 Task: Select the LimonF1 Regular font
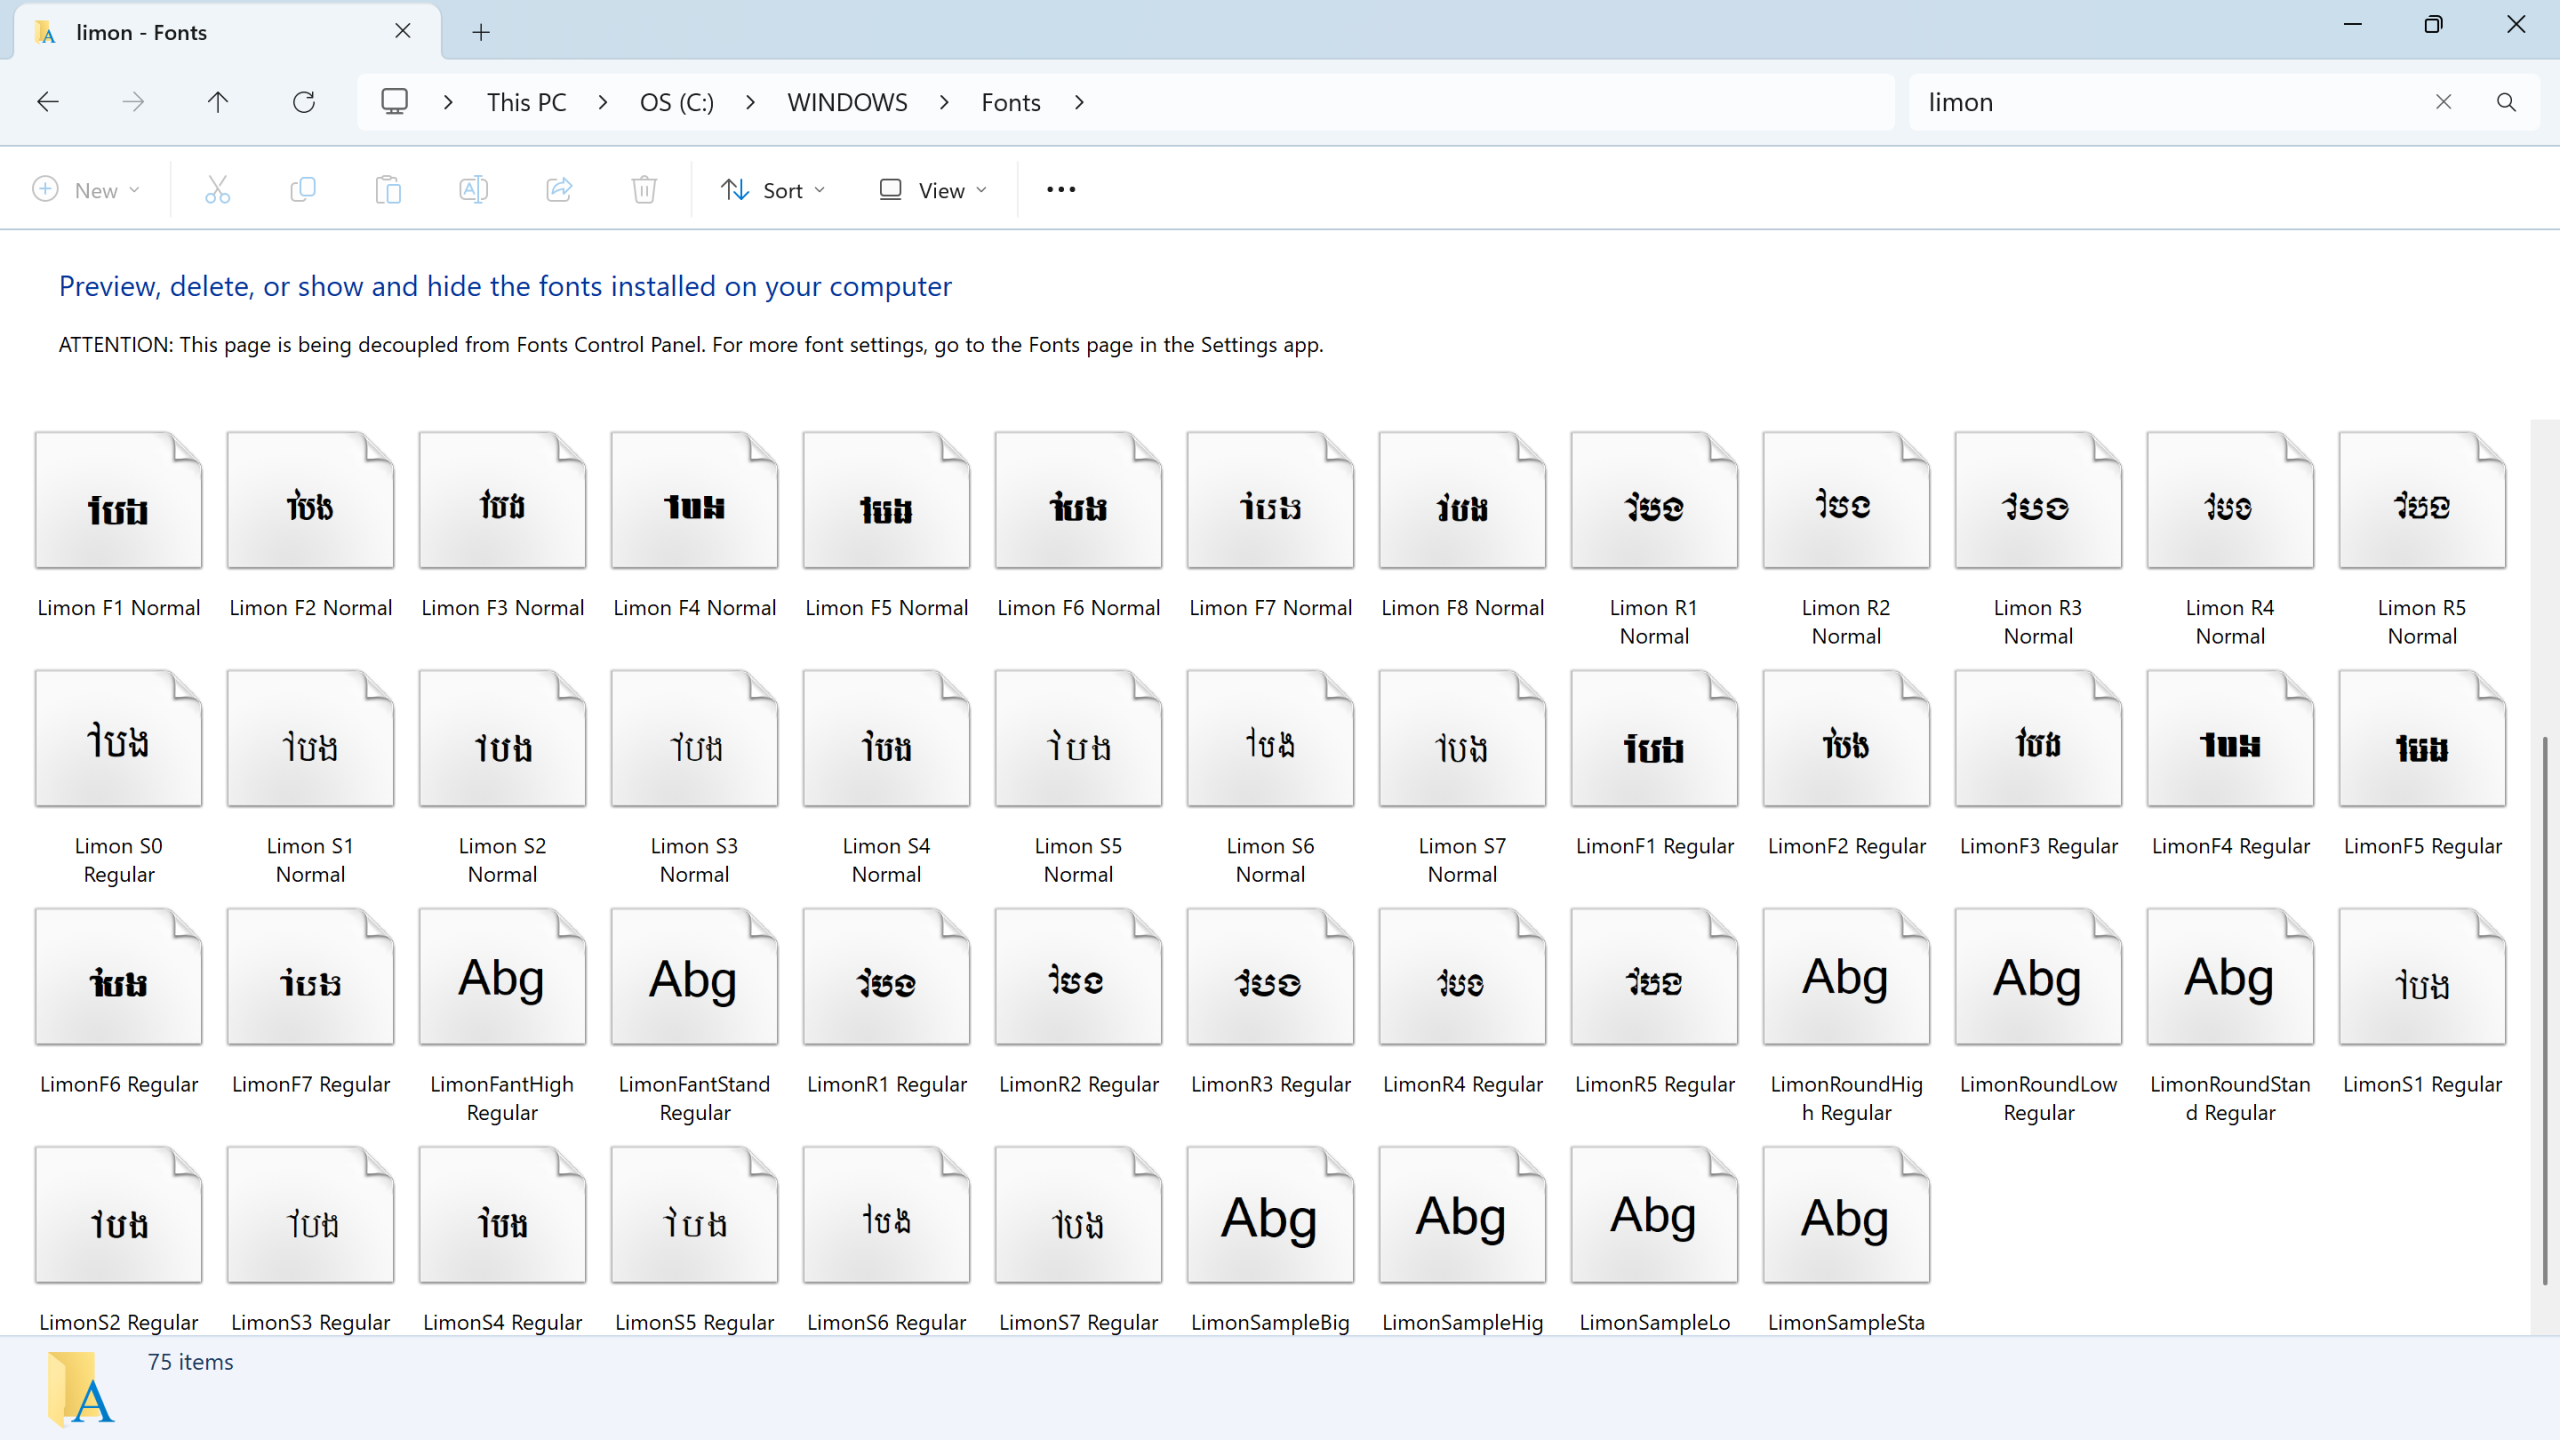[1655, 764]
